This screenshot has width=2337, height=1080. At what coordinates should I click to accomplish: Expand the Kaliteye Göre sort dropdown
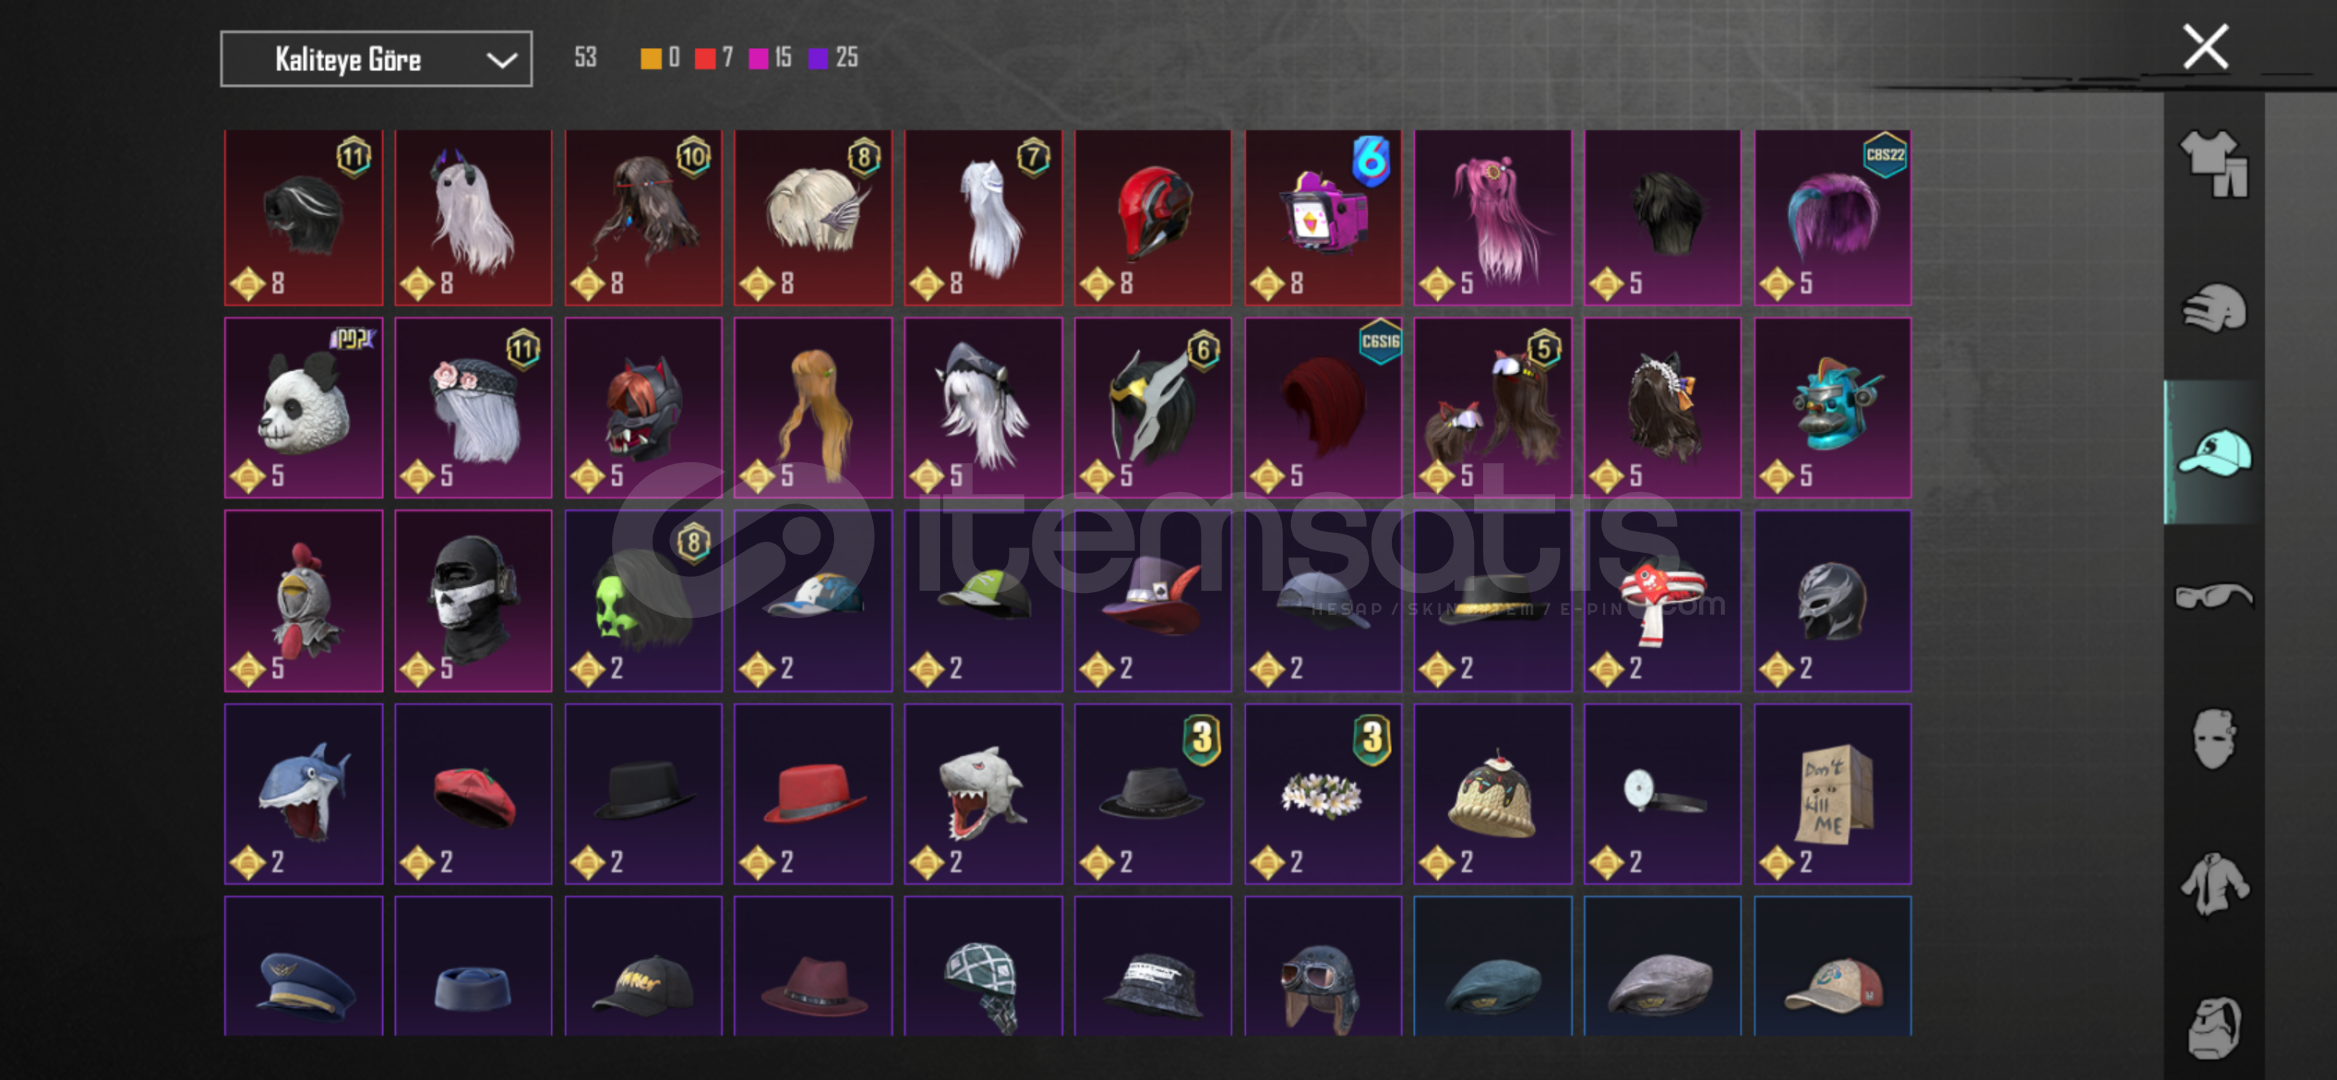(x=376, y=59)
